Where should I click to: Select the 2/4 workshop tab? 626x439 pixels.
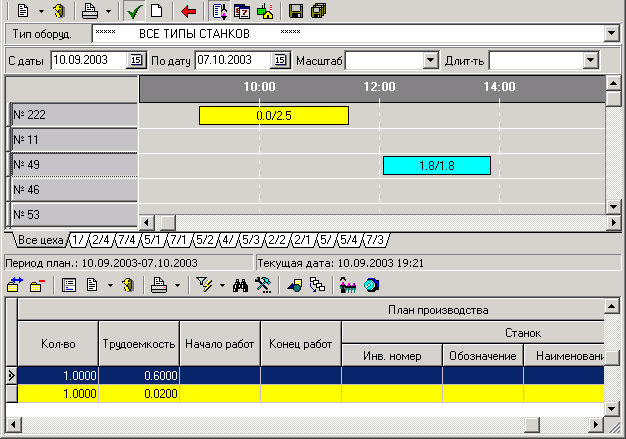point(101,240)
